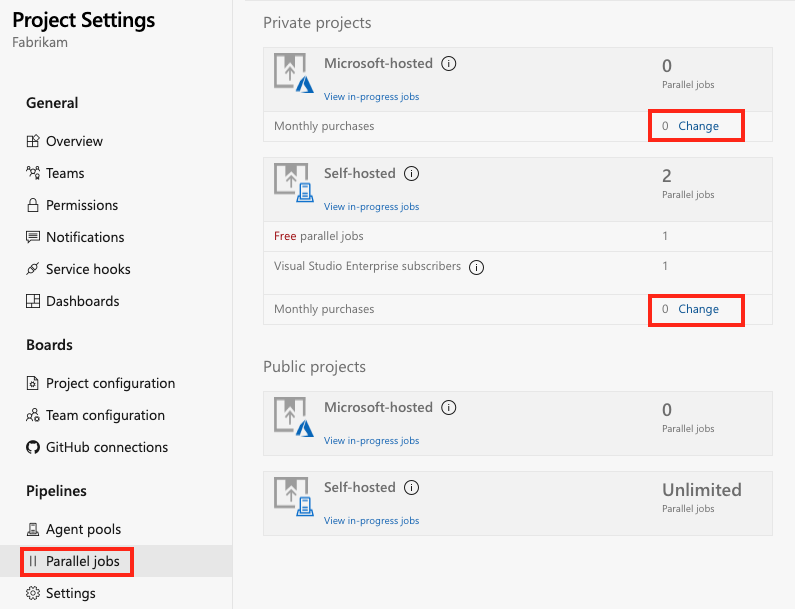Click info icon beside private Microsoft-hosted
This screenshot has height=609, width=795.
(x=449, y=63)
